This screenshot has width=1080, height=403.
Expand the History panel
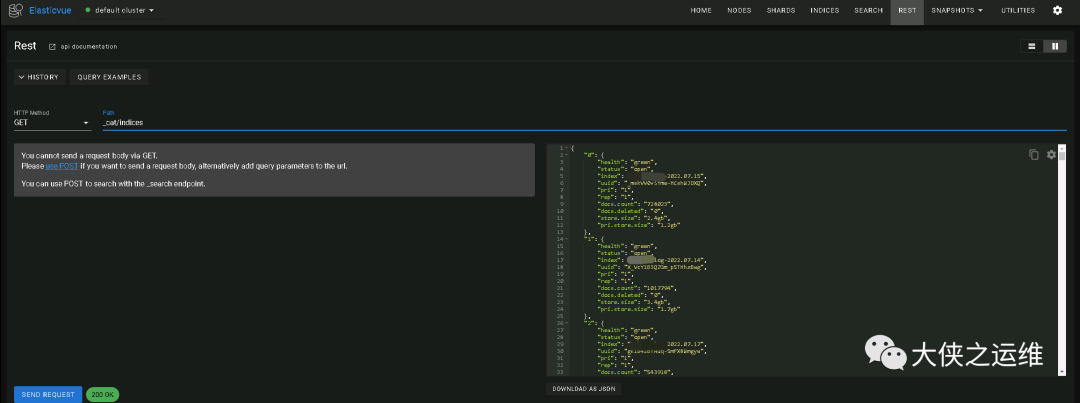pyautogui.click(x=39, y=77)
